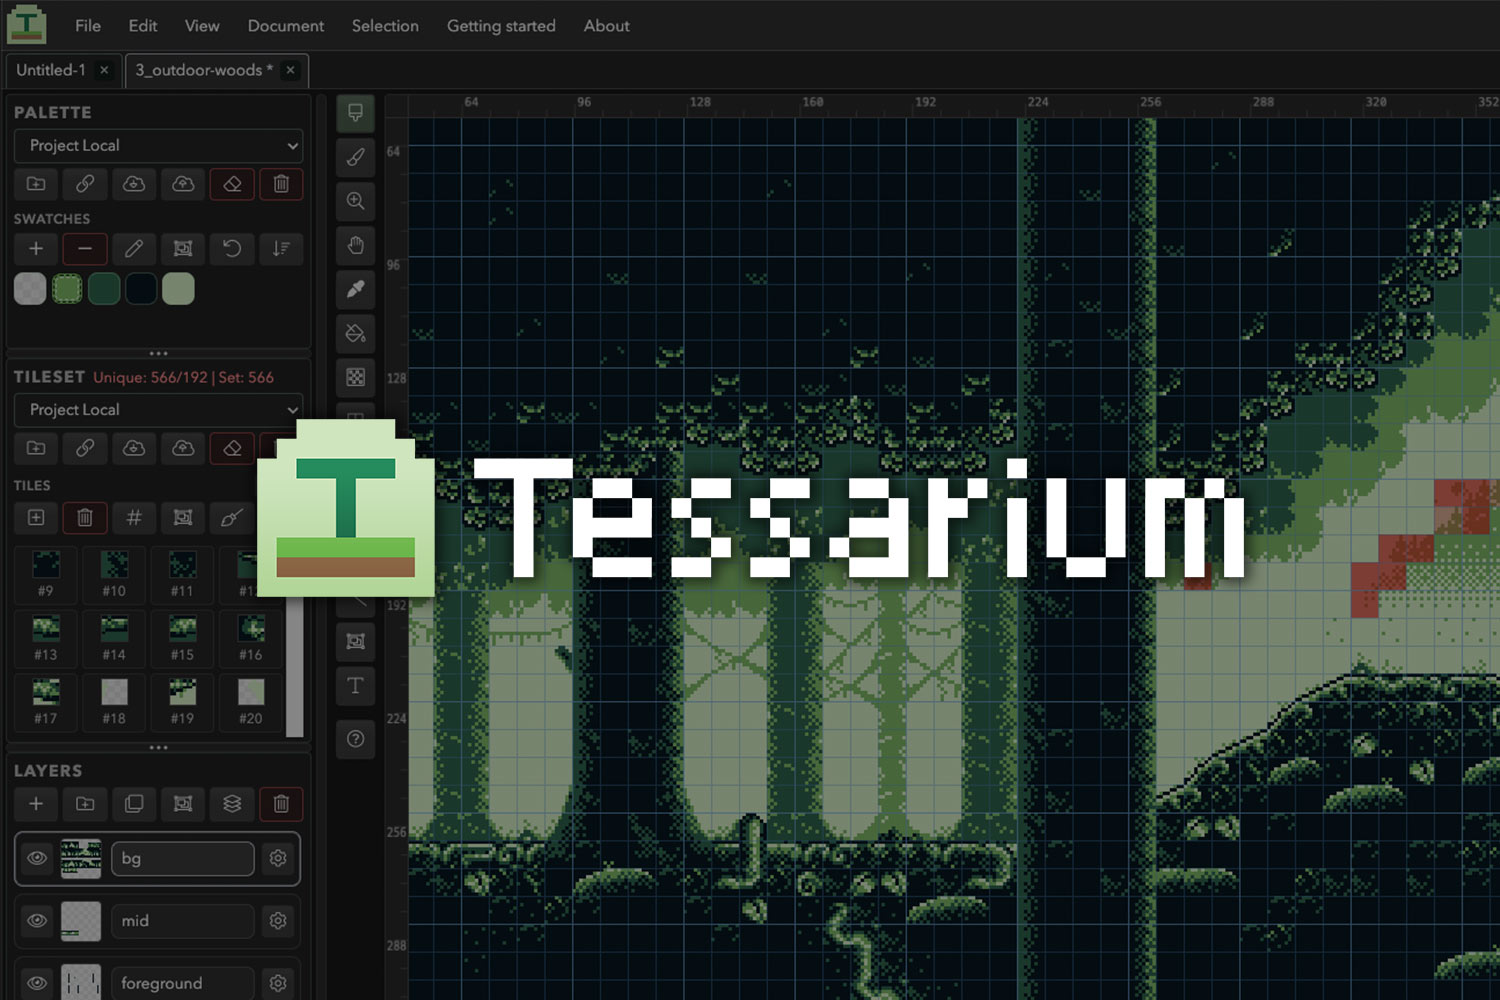Click tileset link icon
Viewport: 1500px width, 1000px height.
click(x=85, y=448)
